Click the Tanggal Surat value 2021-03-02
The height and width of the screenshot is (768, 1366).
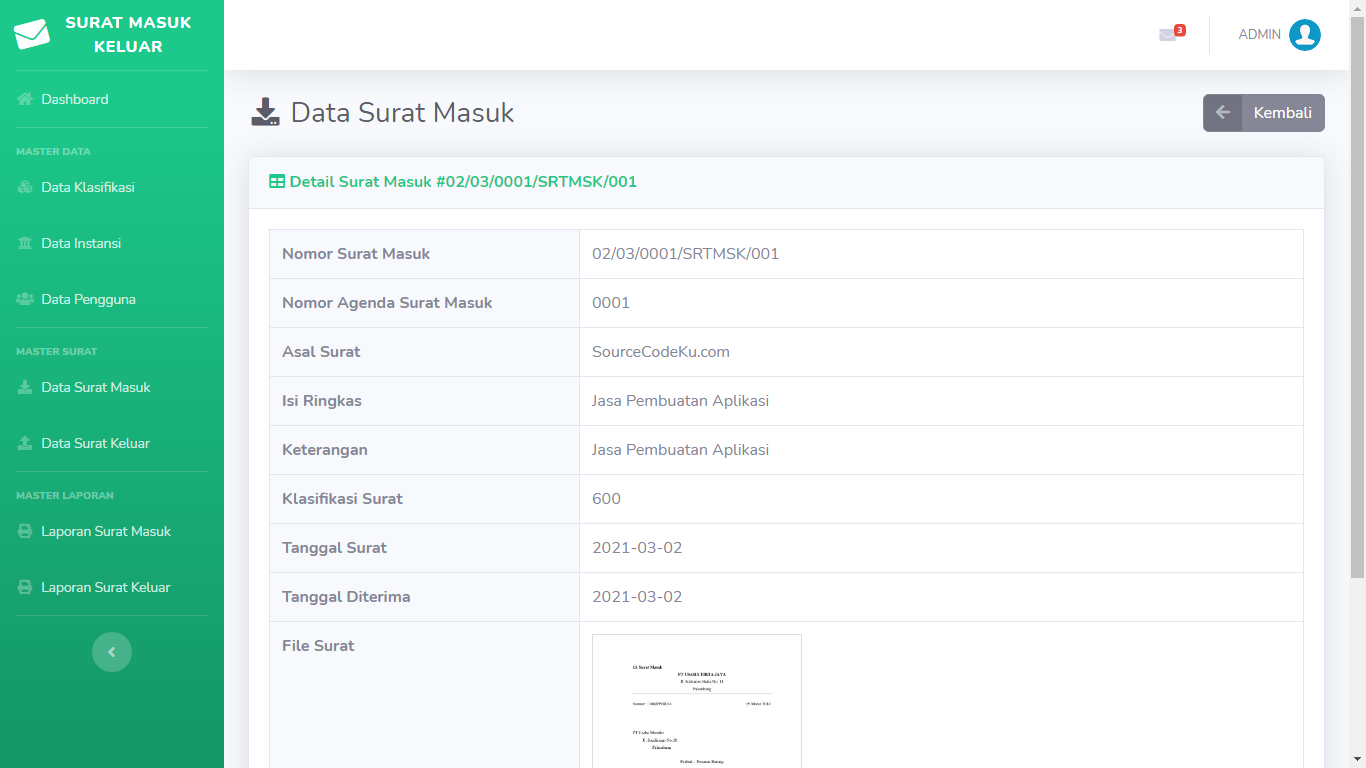point(637,548)
